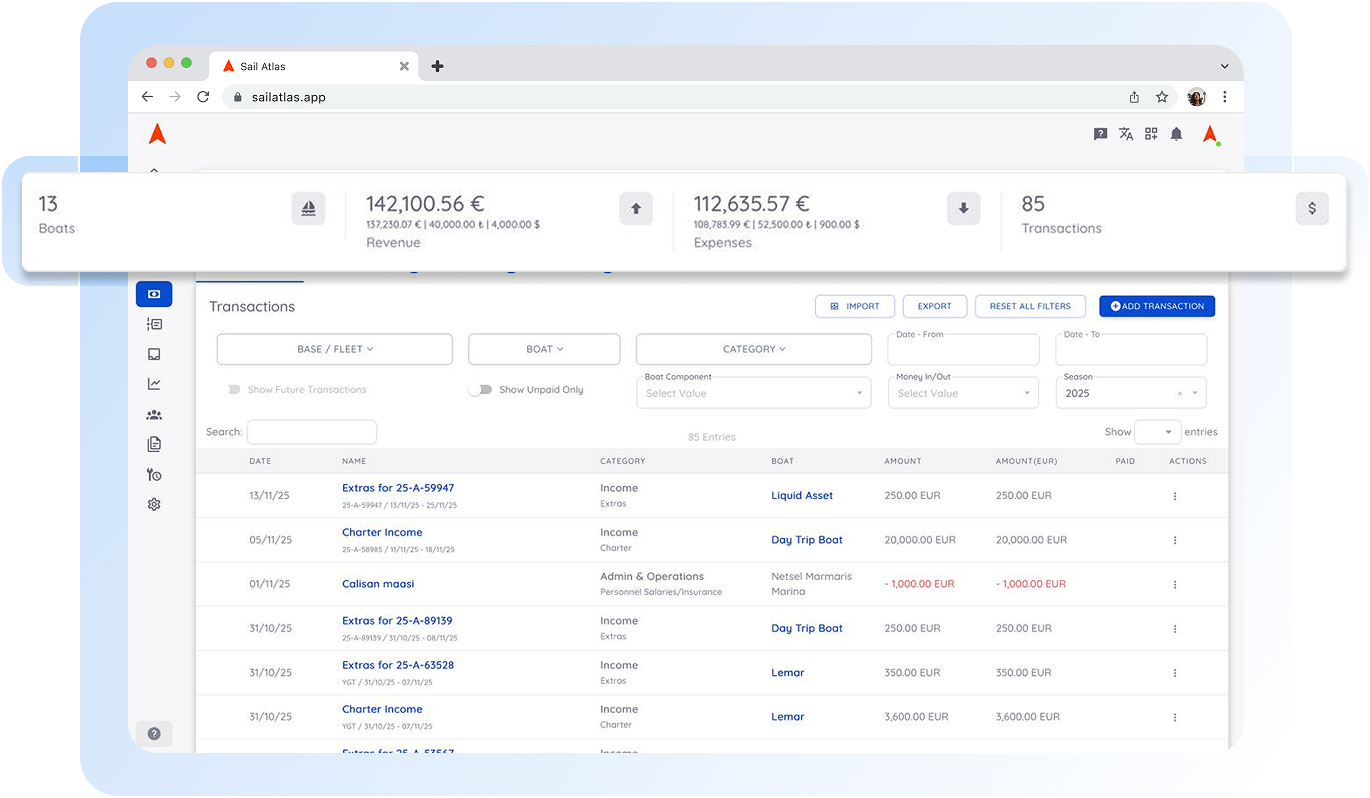Viewport: 1370px width, 798px height.
Task: Open Sail Atlas settings via the gear icon
Action: [154, 504]
